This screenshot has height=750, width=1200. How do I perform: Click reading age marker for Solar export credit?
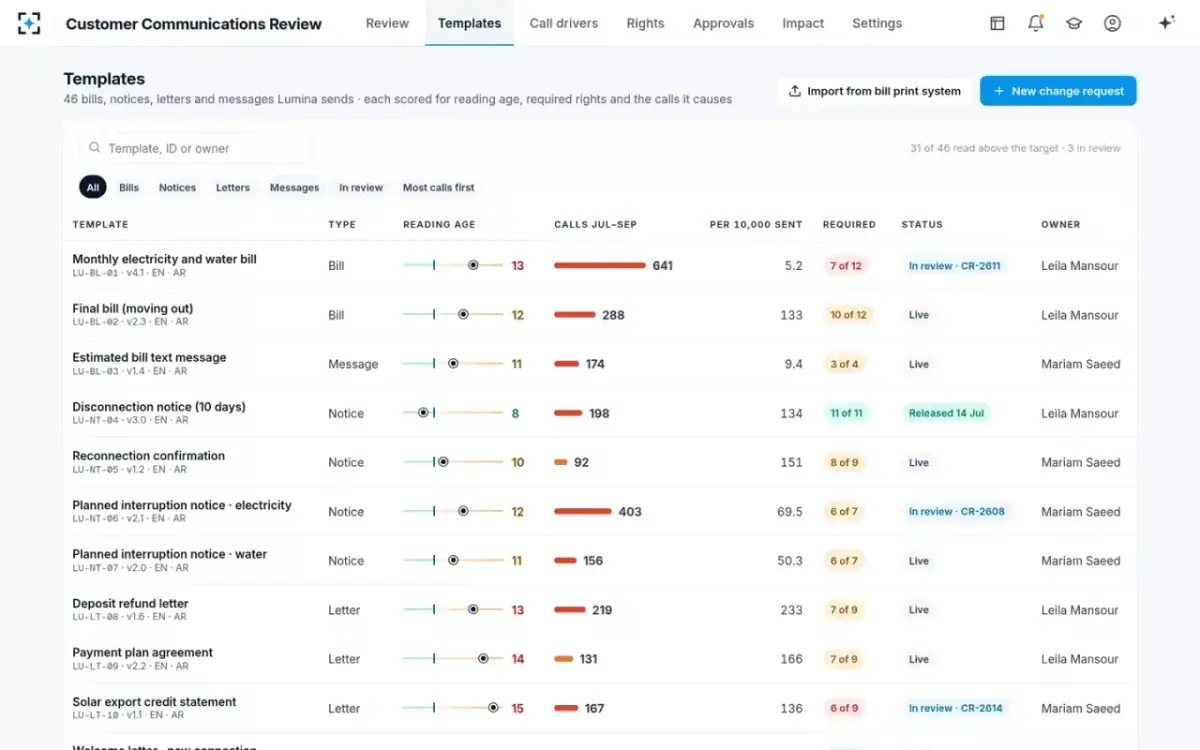(493, 707)
